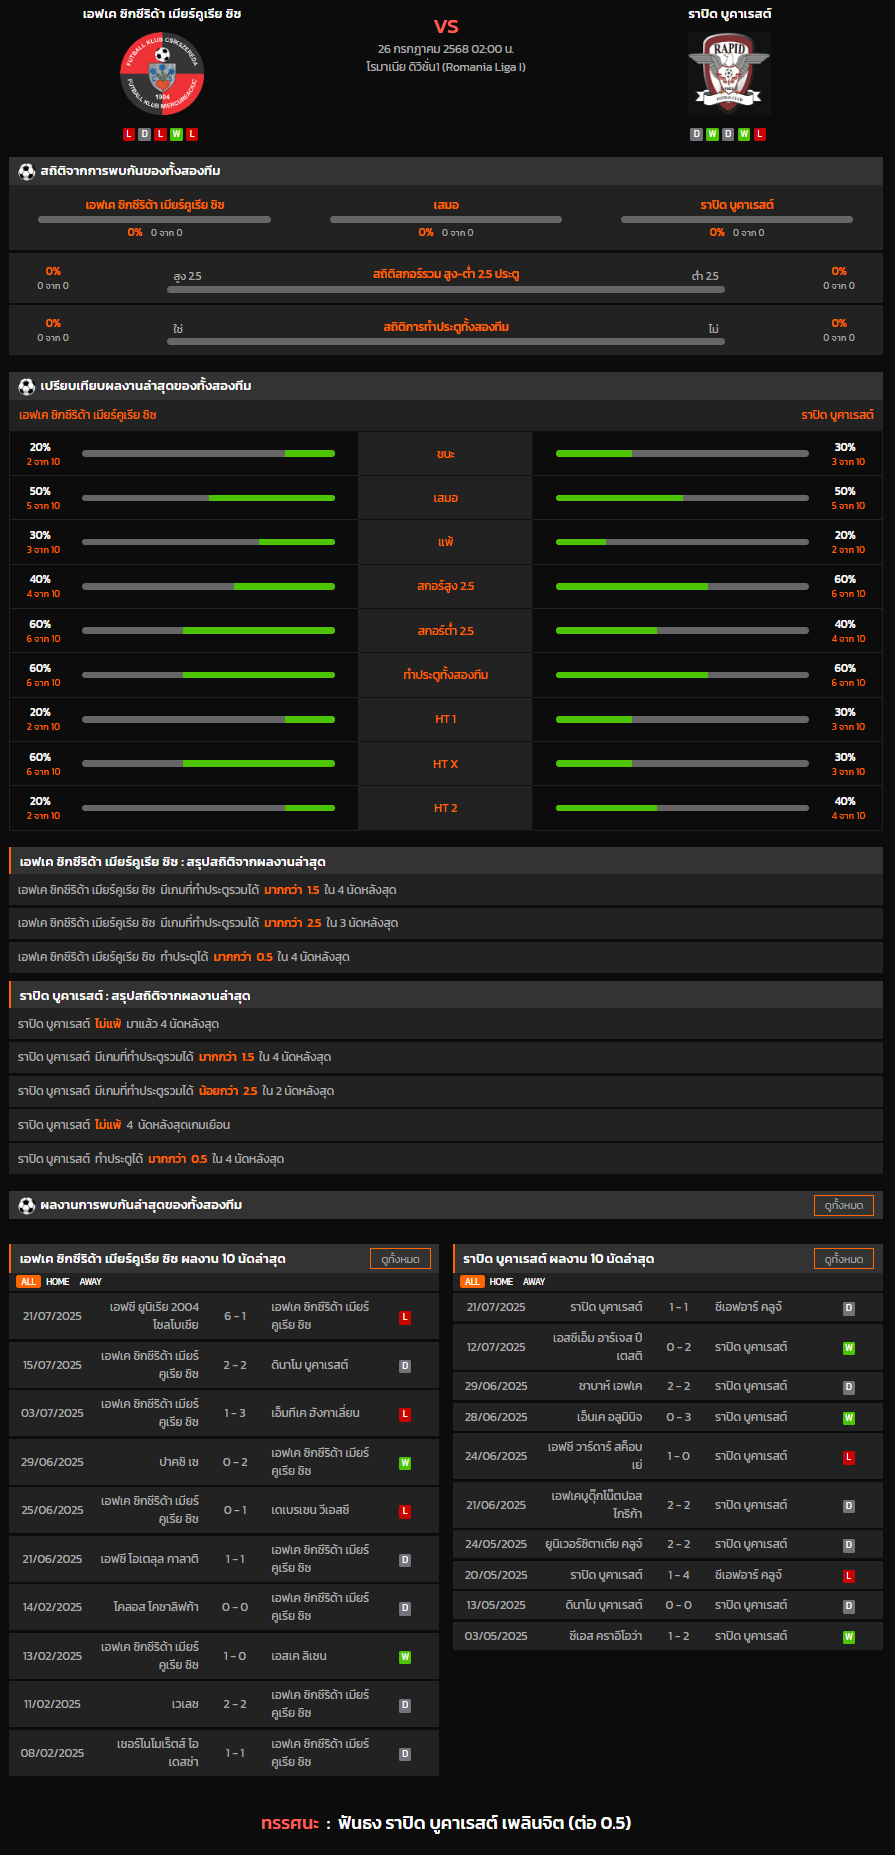This screenshot has height=1855, width=895.
Task: Click the W badge on Rapid's 12/07/2025 row
Action: (x=849, y=1348)
